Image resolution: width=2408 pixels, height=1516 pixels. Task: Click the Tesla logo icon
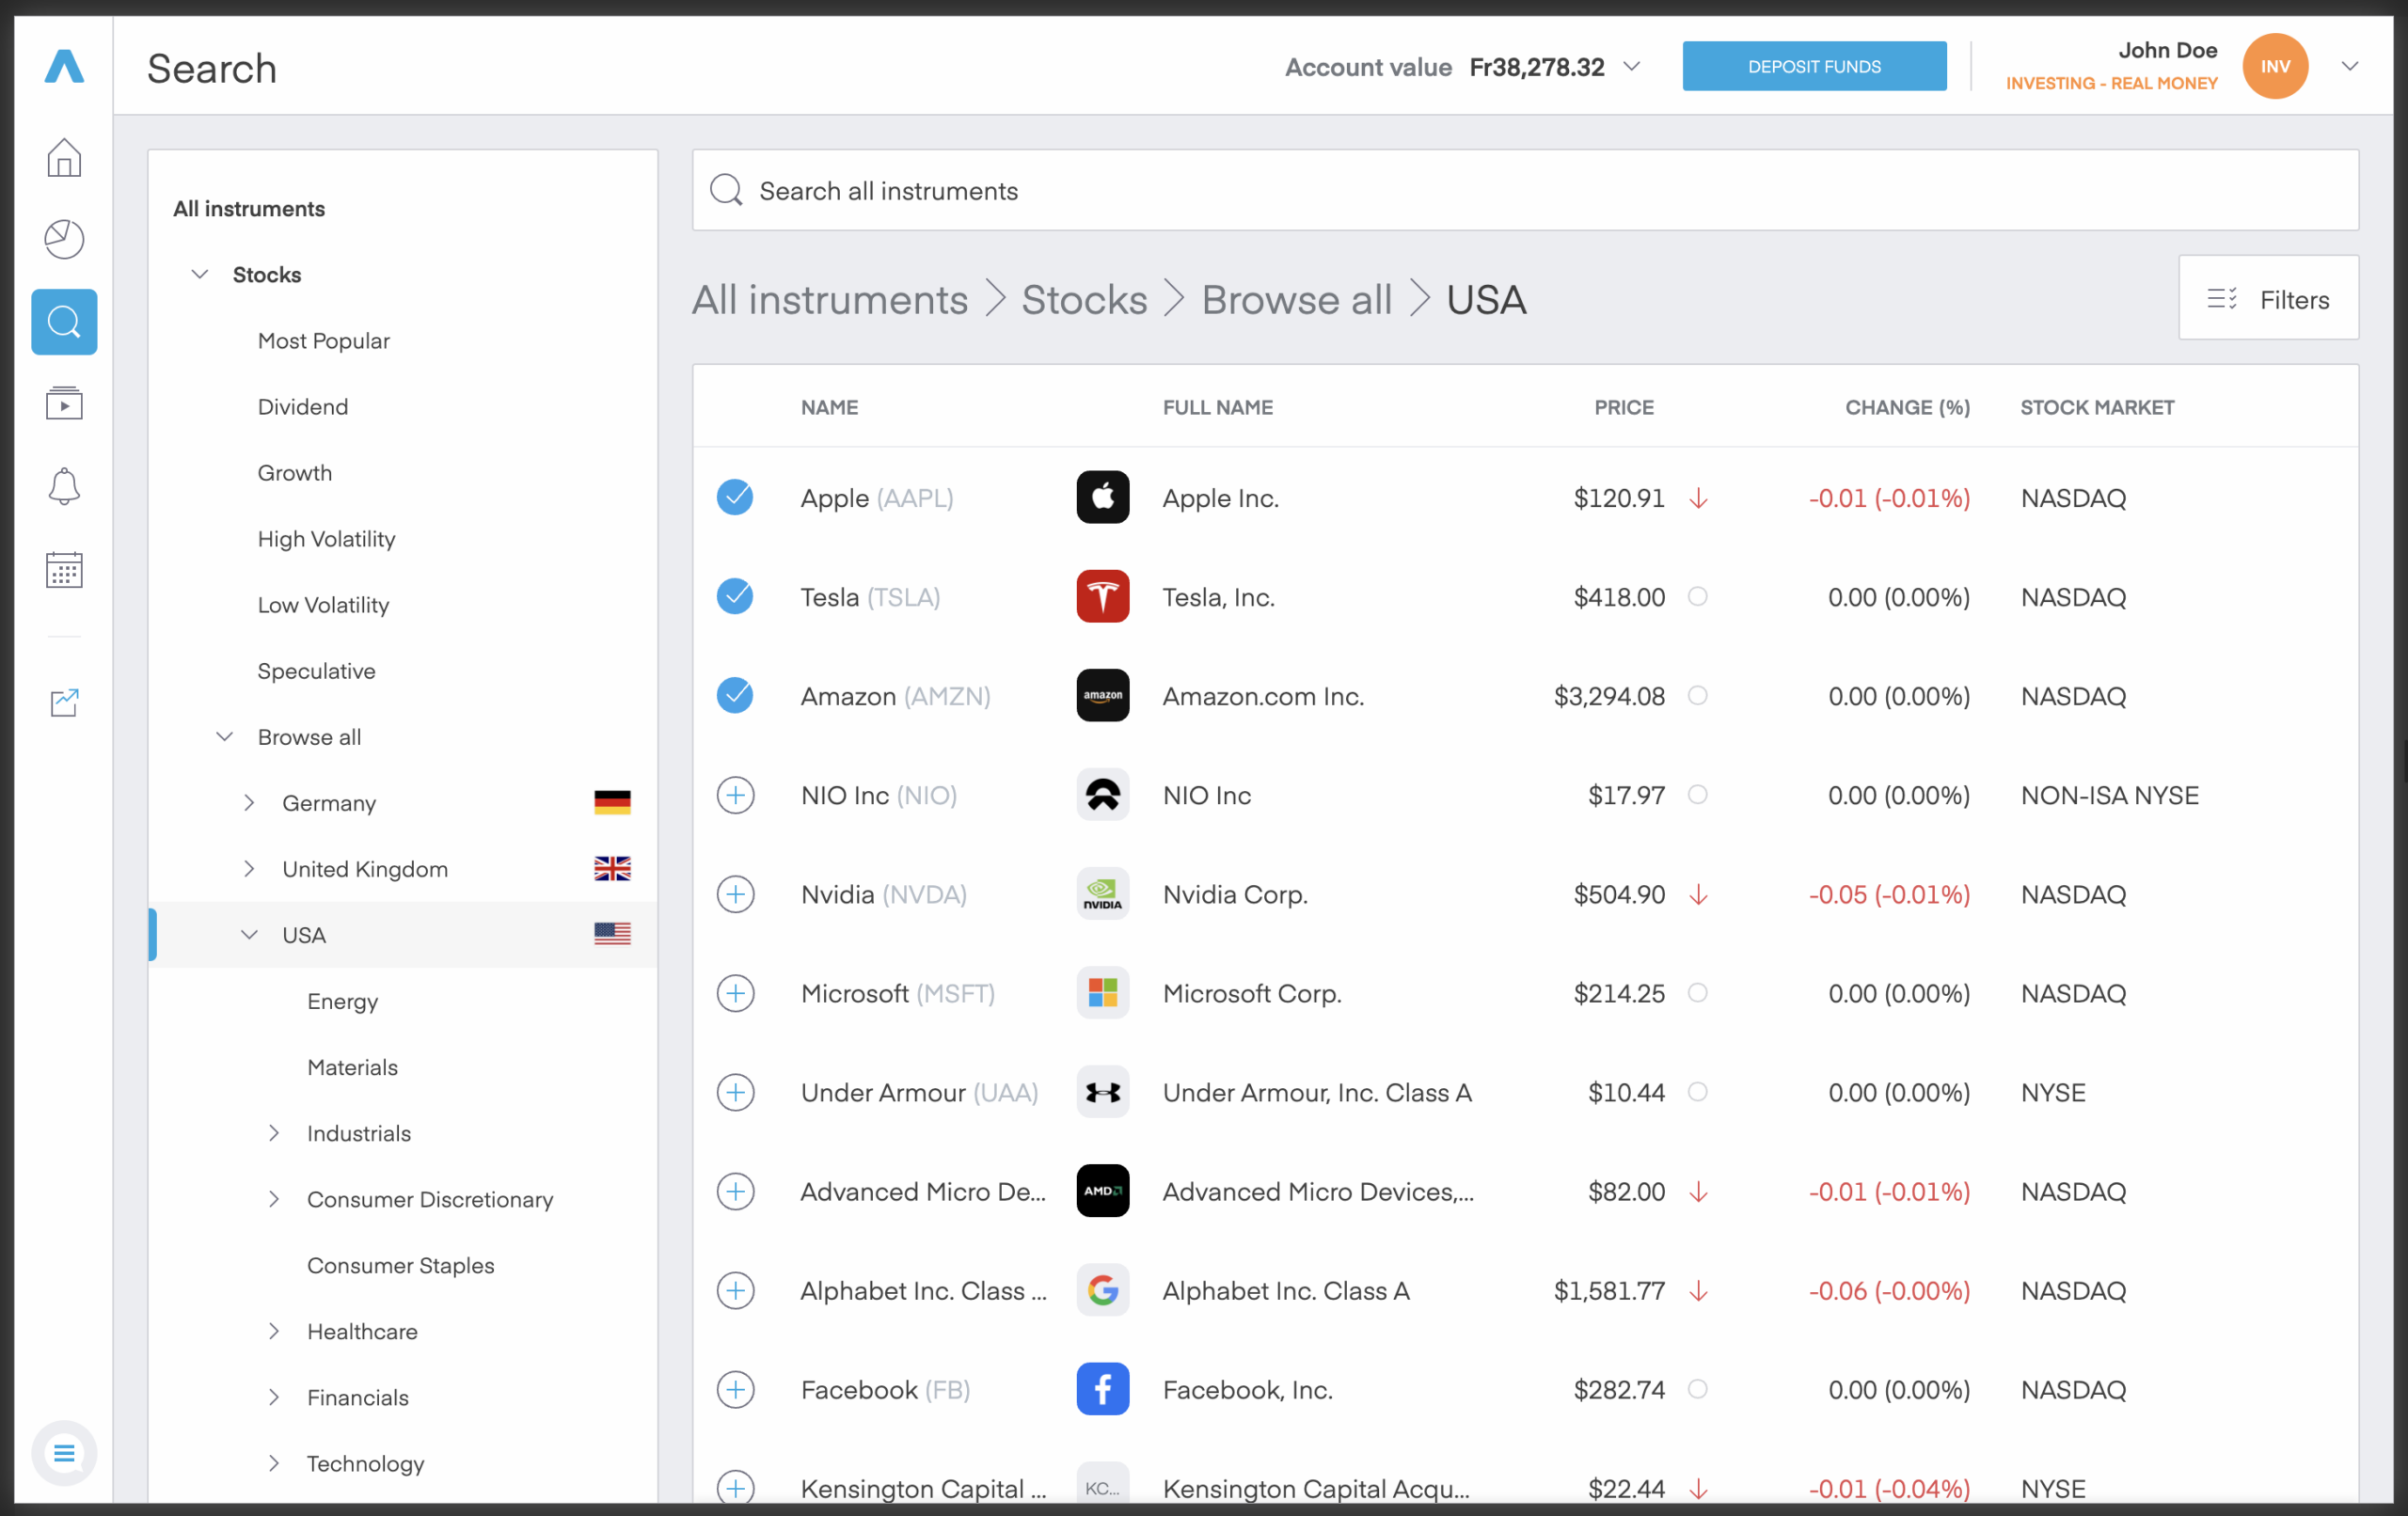pos(1102,596)
